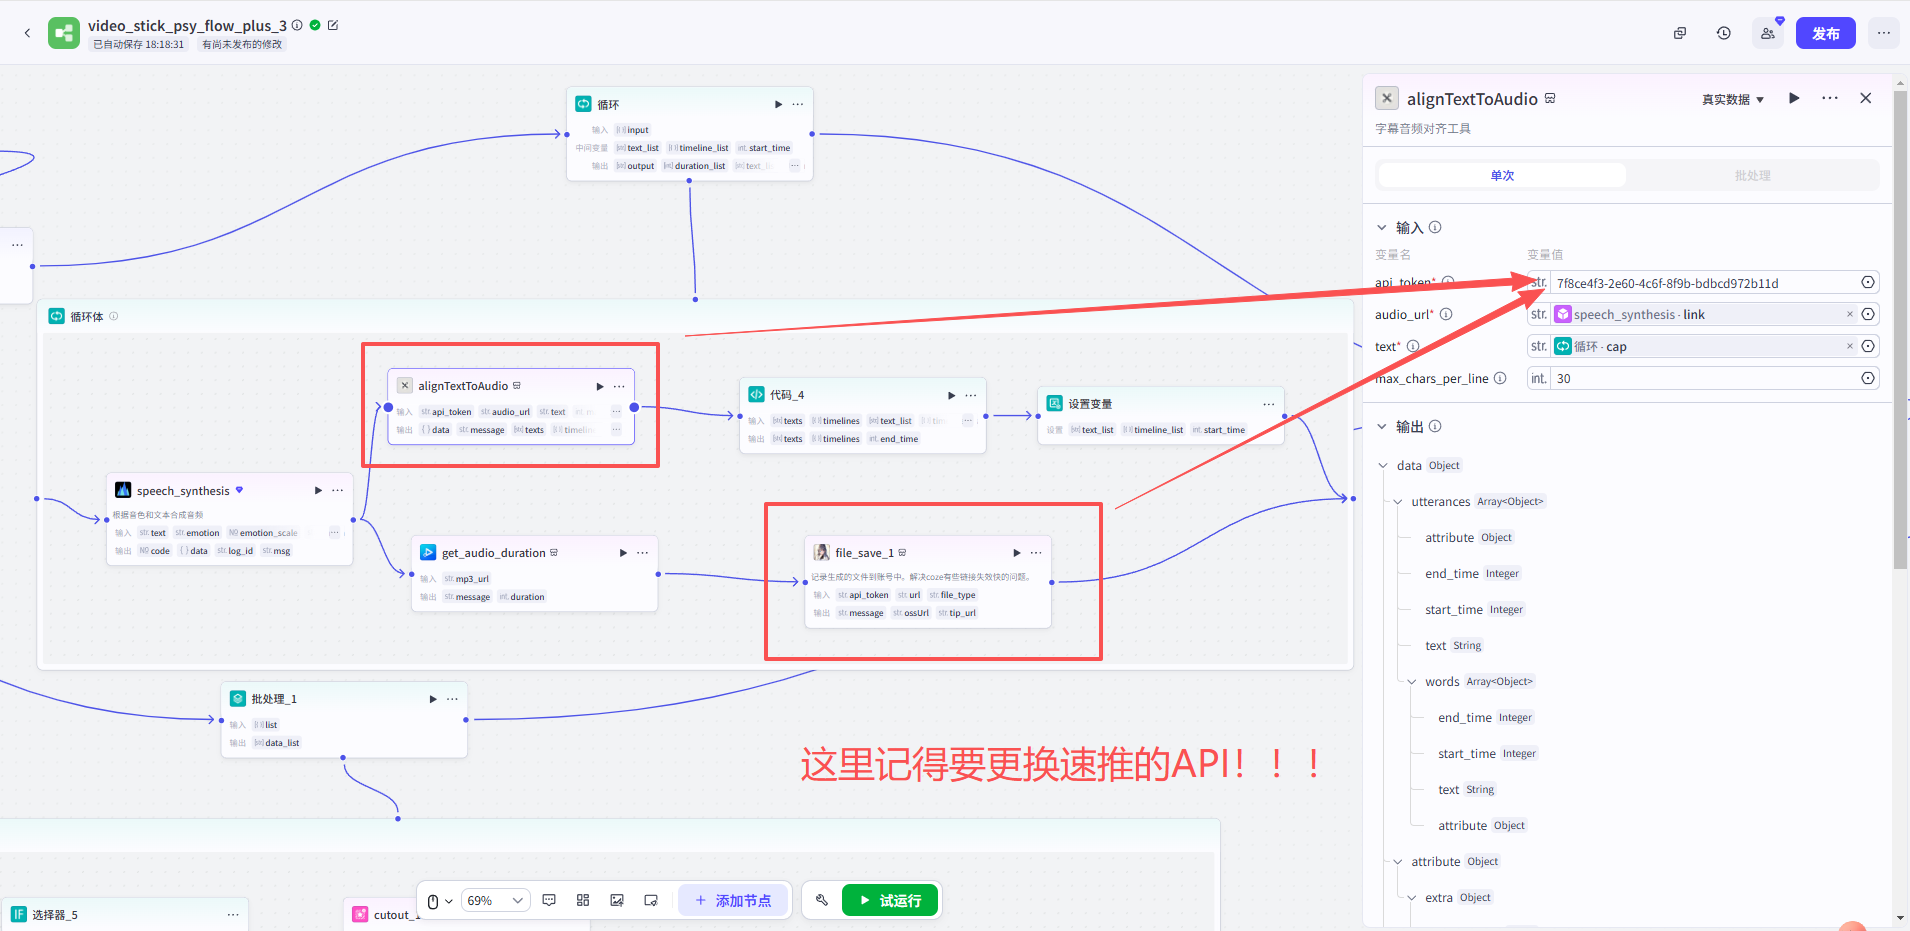Viewport: 1910px width, 931px height.
Task: Click the 试运行 button
Action: click(890, 900)
